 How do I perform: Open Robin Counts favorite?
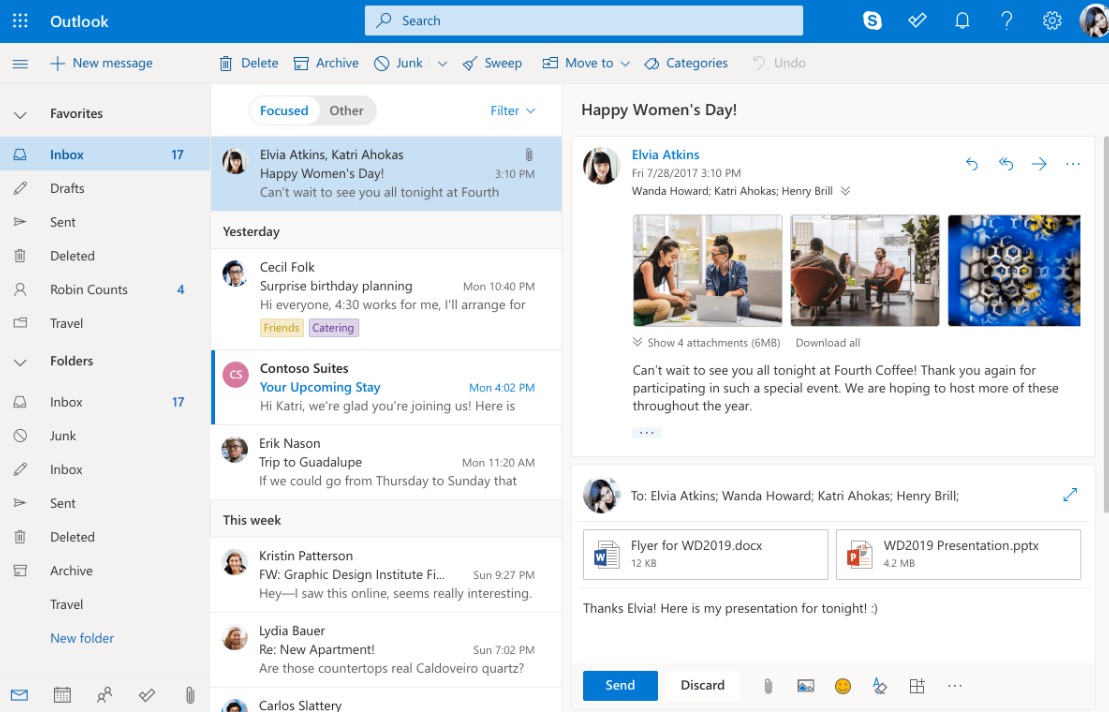tap(105, 290)
